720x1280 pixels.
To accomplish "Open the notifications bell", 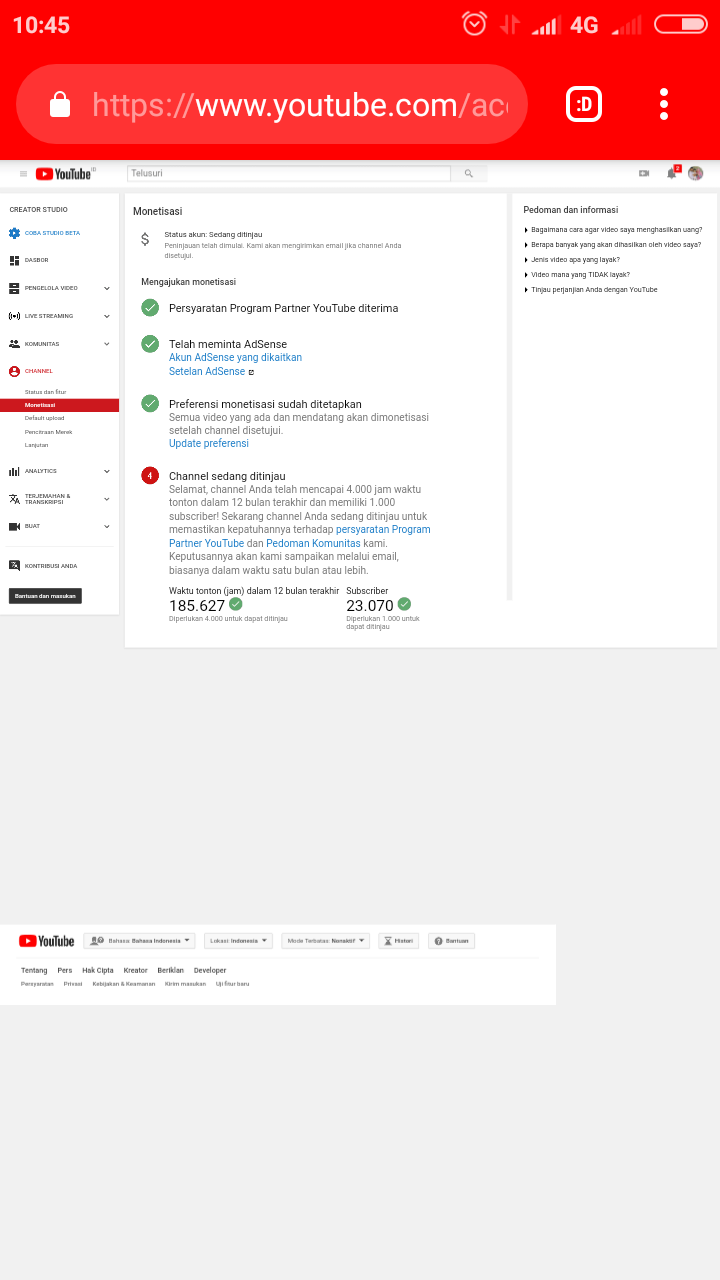I will point(671,173).
